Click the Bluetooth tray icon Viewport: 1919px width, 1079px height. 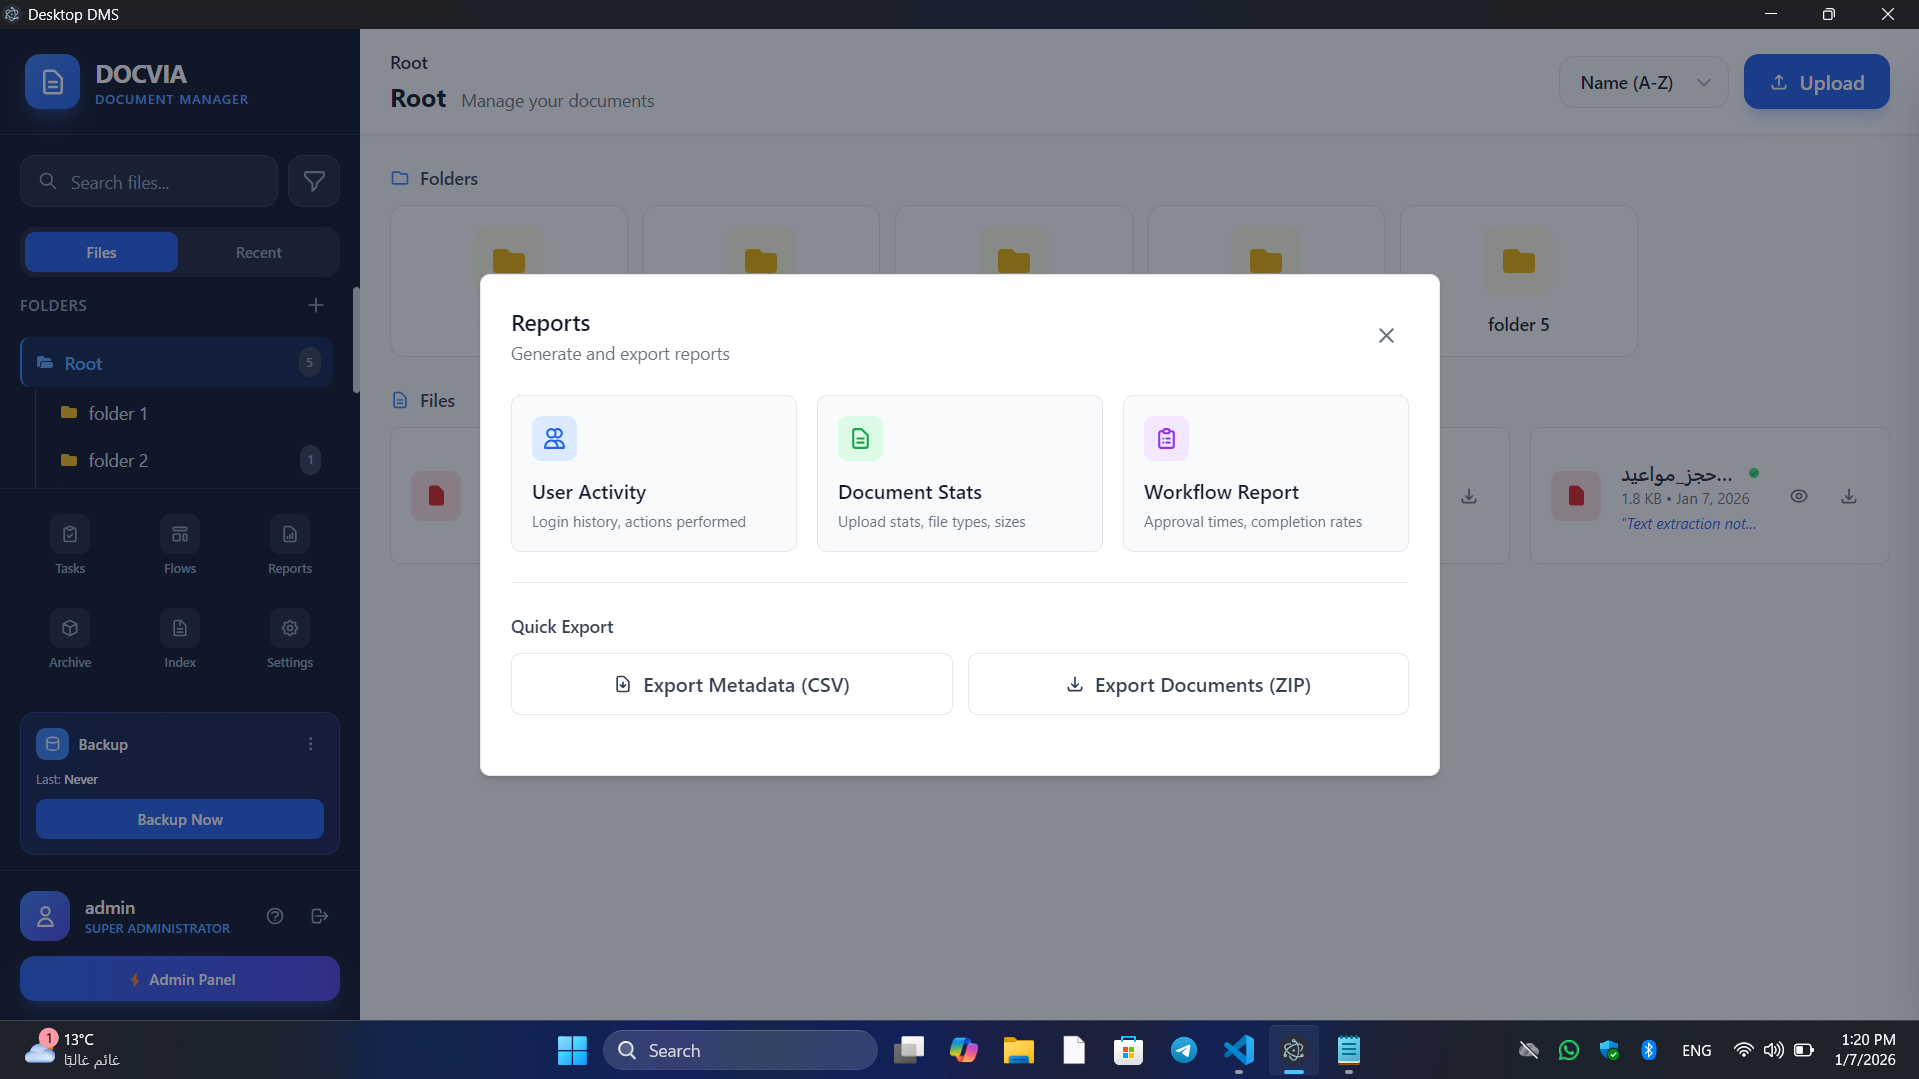coord(1649,1050)
